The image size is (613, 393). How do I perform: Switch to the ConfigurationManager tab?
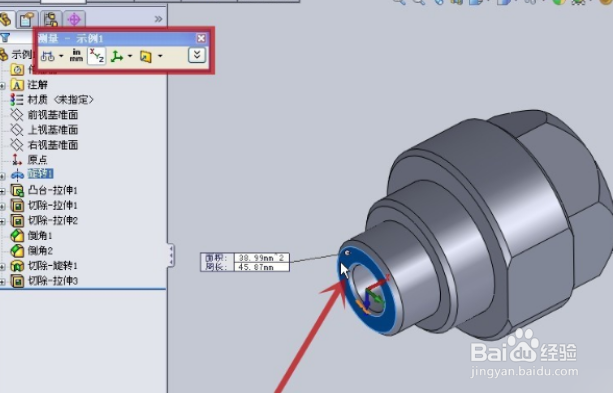click(x=51, y=19)
